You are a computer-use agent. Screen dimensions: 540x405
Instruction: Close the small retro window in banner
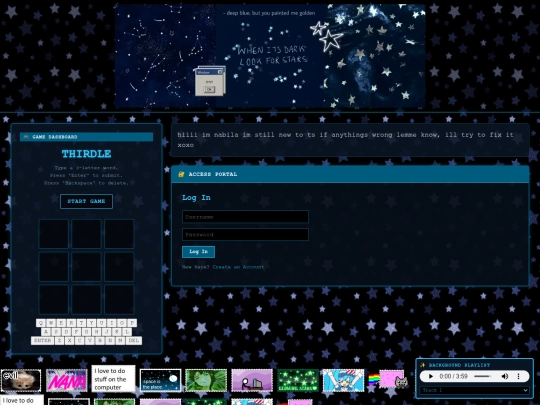pos(220,72)
